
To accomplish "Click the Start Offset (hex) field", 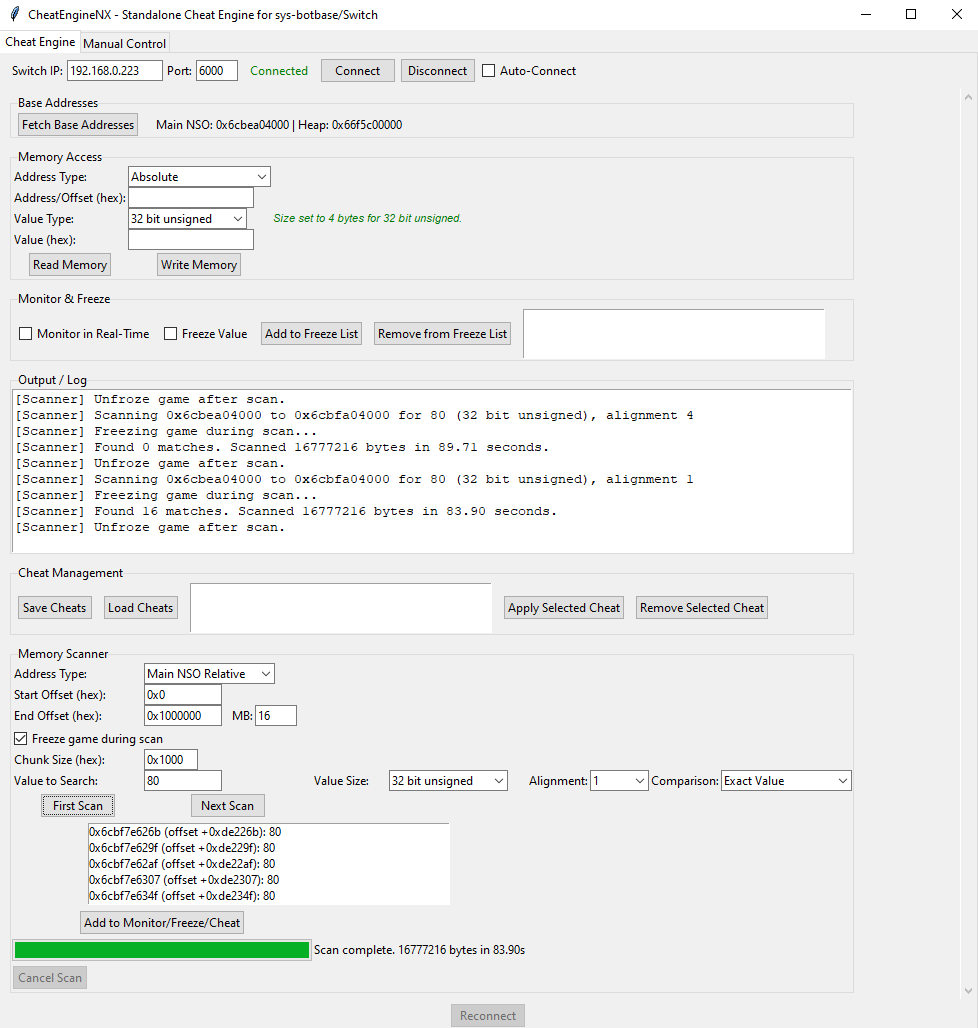I will (x=183, y=694).
